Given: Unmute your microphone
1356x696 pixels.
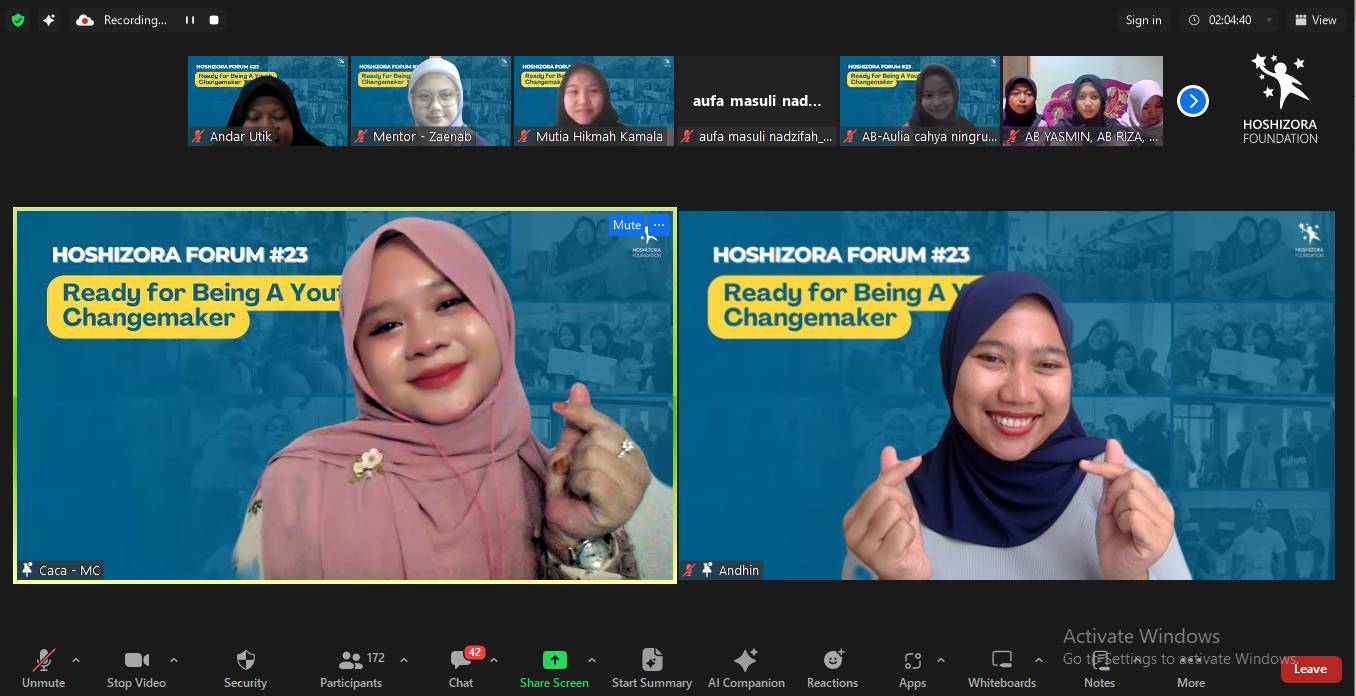Looking at the screenshot, I should pyautogui.click(x=43, y=668).
